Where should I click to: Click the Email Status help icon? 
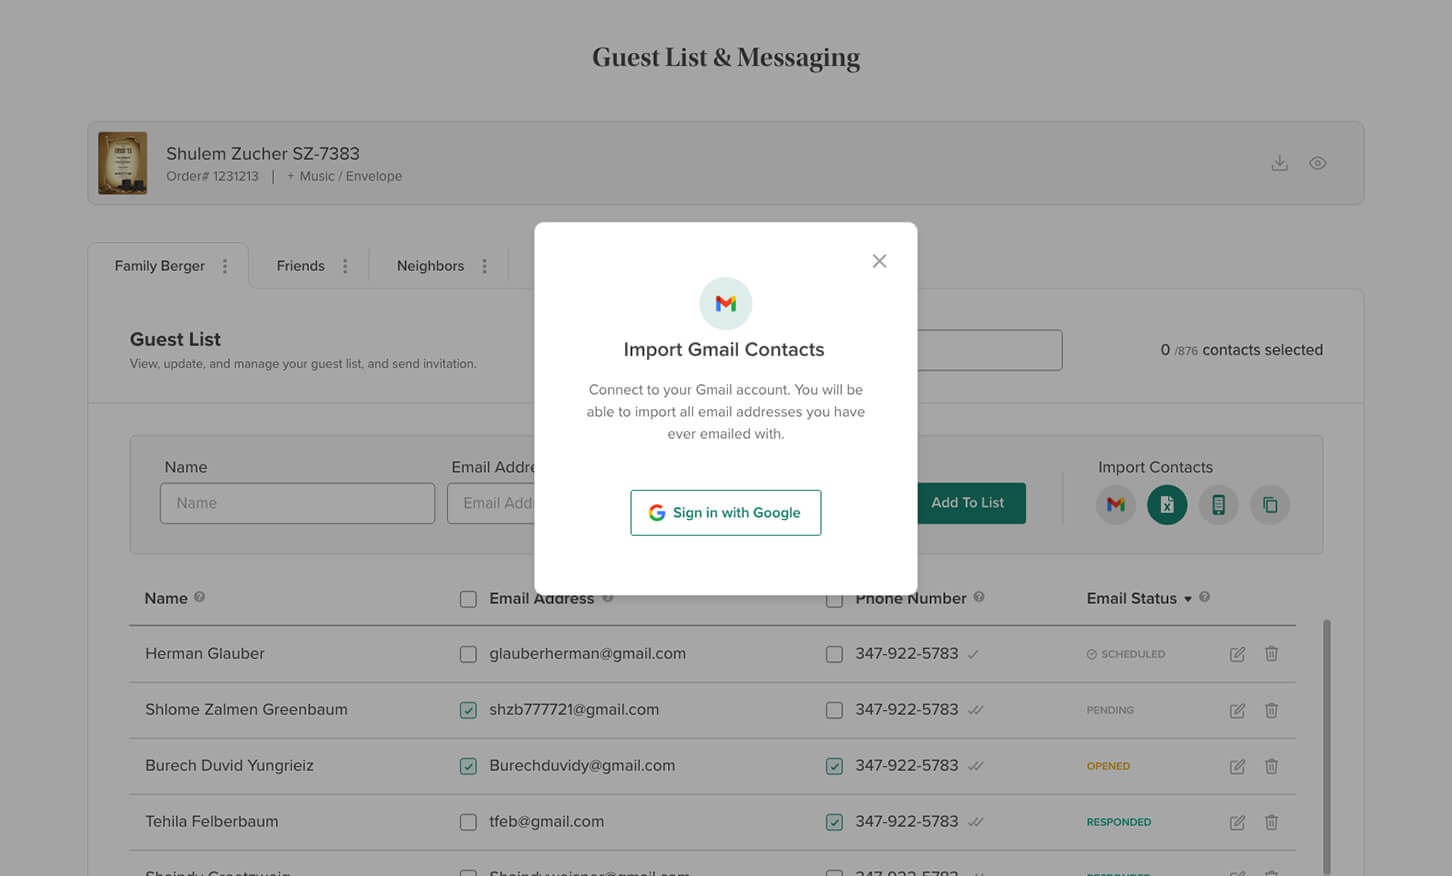[x=1205, y=597]
